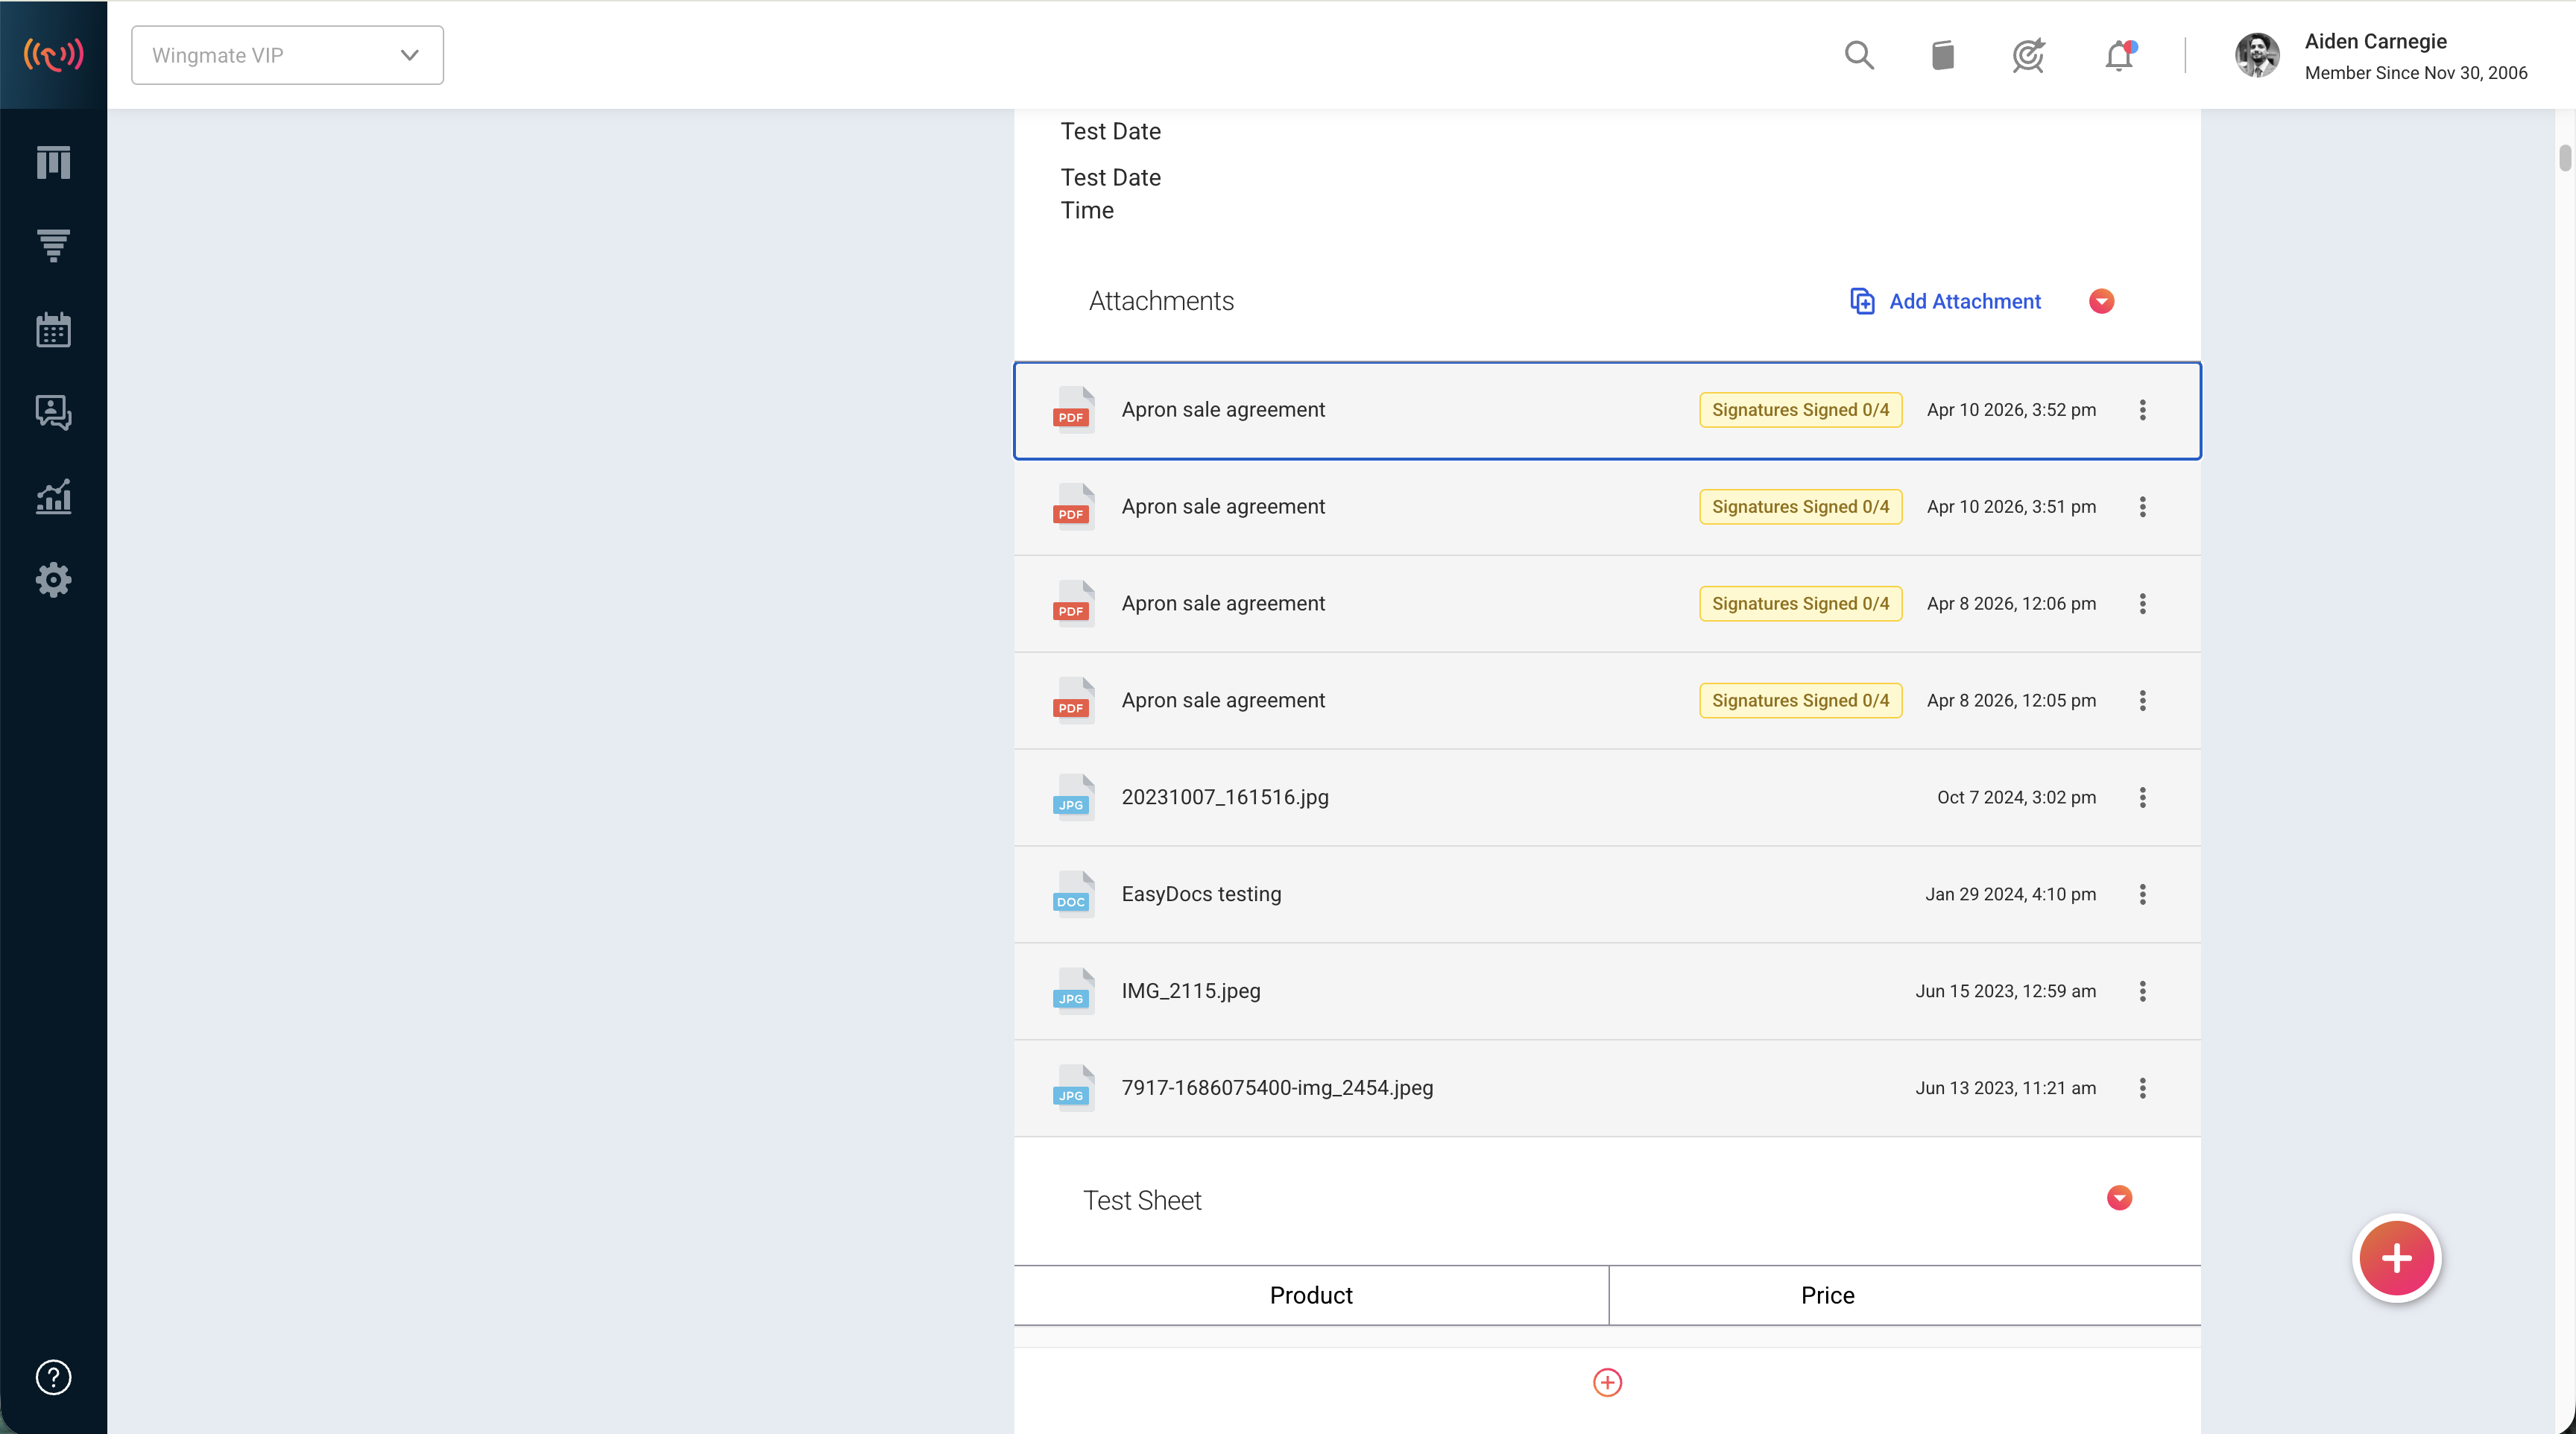This screenshot has height=1434, width=2576.
Task: Collapse the Test Sheet section arrow
Action: coord(2119,1198)
